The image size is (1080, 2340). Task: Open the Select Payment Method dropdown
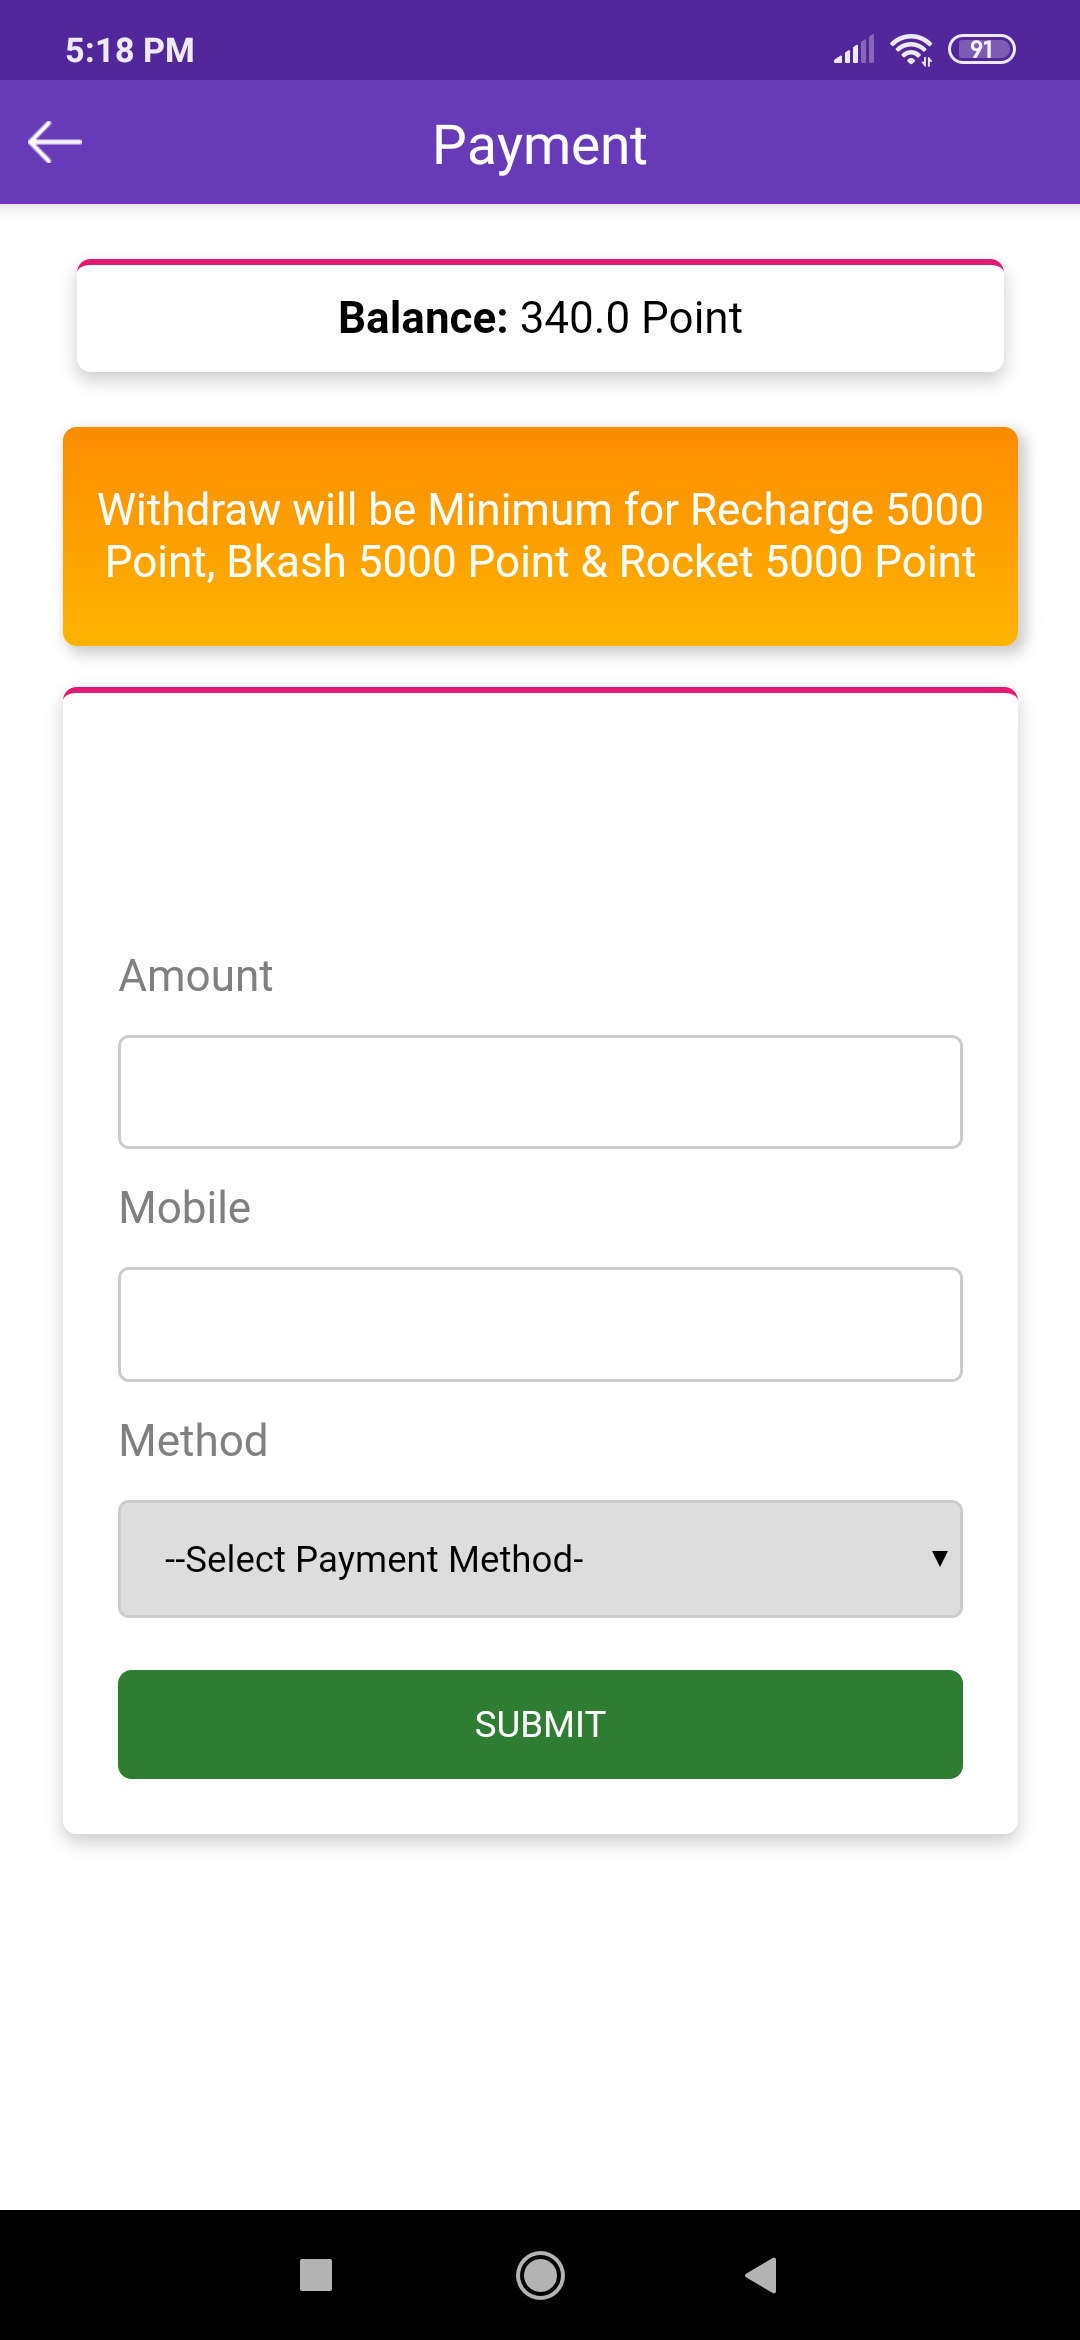540,1558
